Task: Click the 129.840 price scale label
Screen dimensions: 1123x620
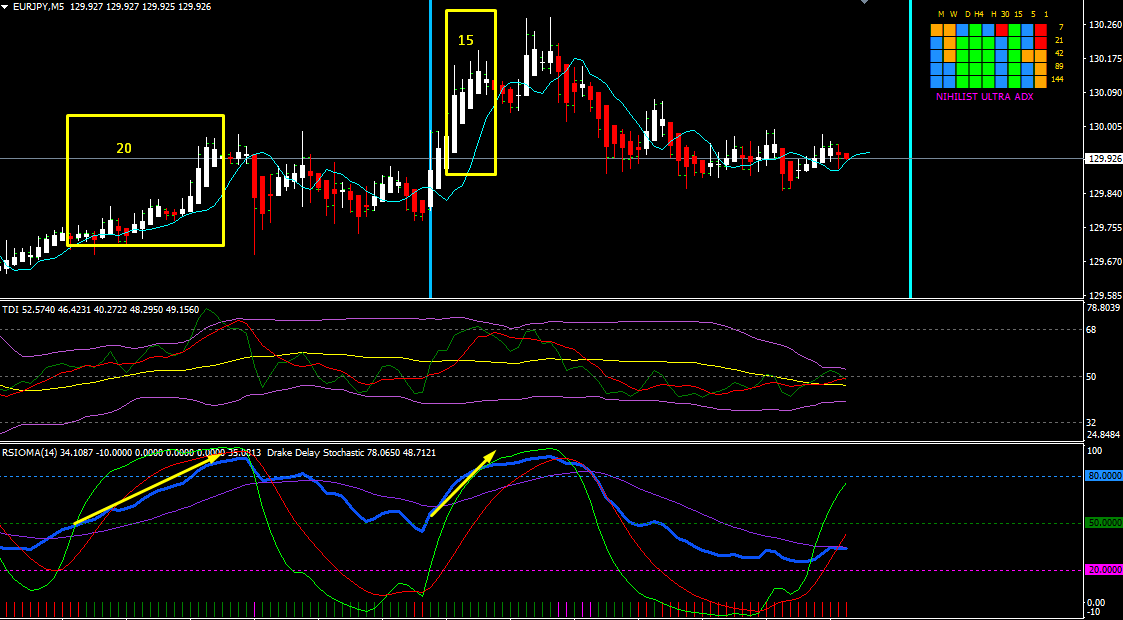Action: [x=1105, y=193]
